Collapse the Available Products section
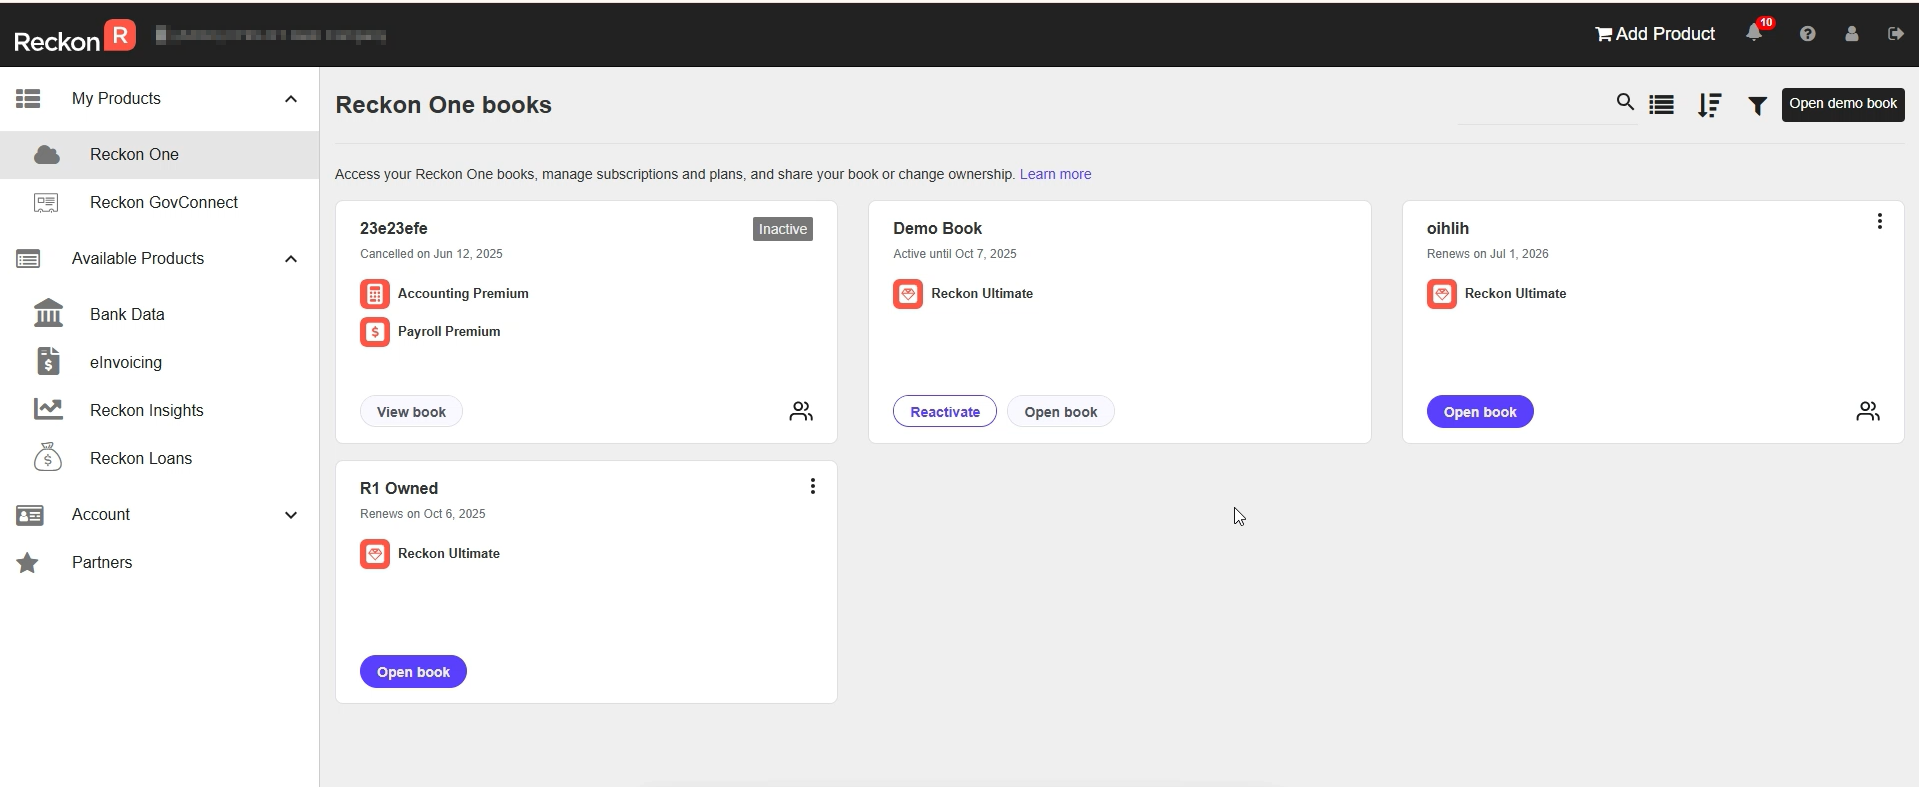The height and width of the screenshot is (787, 1919). click(x=291, y=259)
